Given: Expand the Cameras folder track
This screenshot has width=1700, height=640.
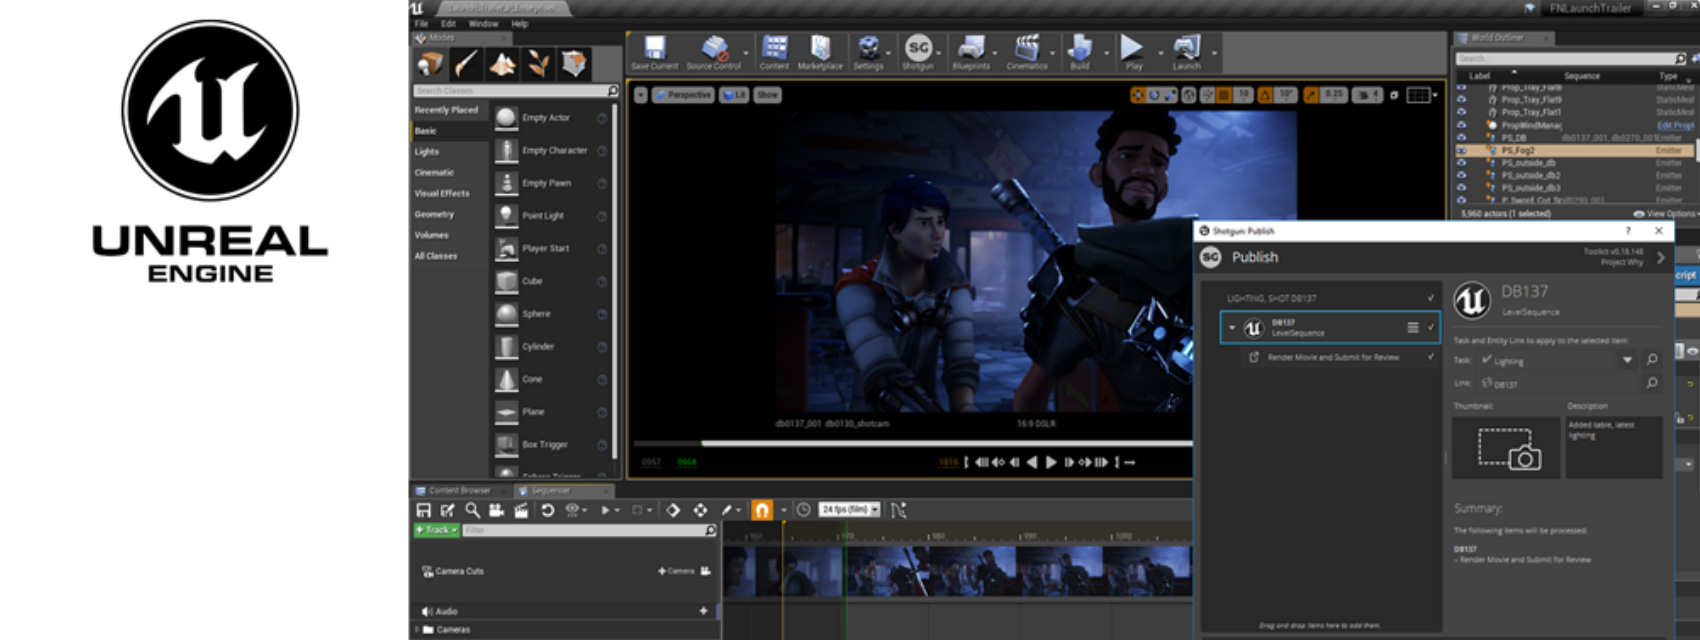Looking at the screenshot, I should (x=417, y=630).
